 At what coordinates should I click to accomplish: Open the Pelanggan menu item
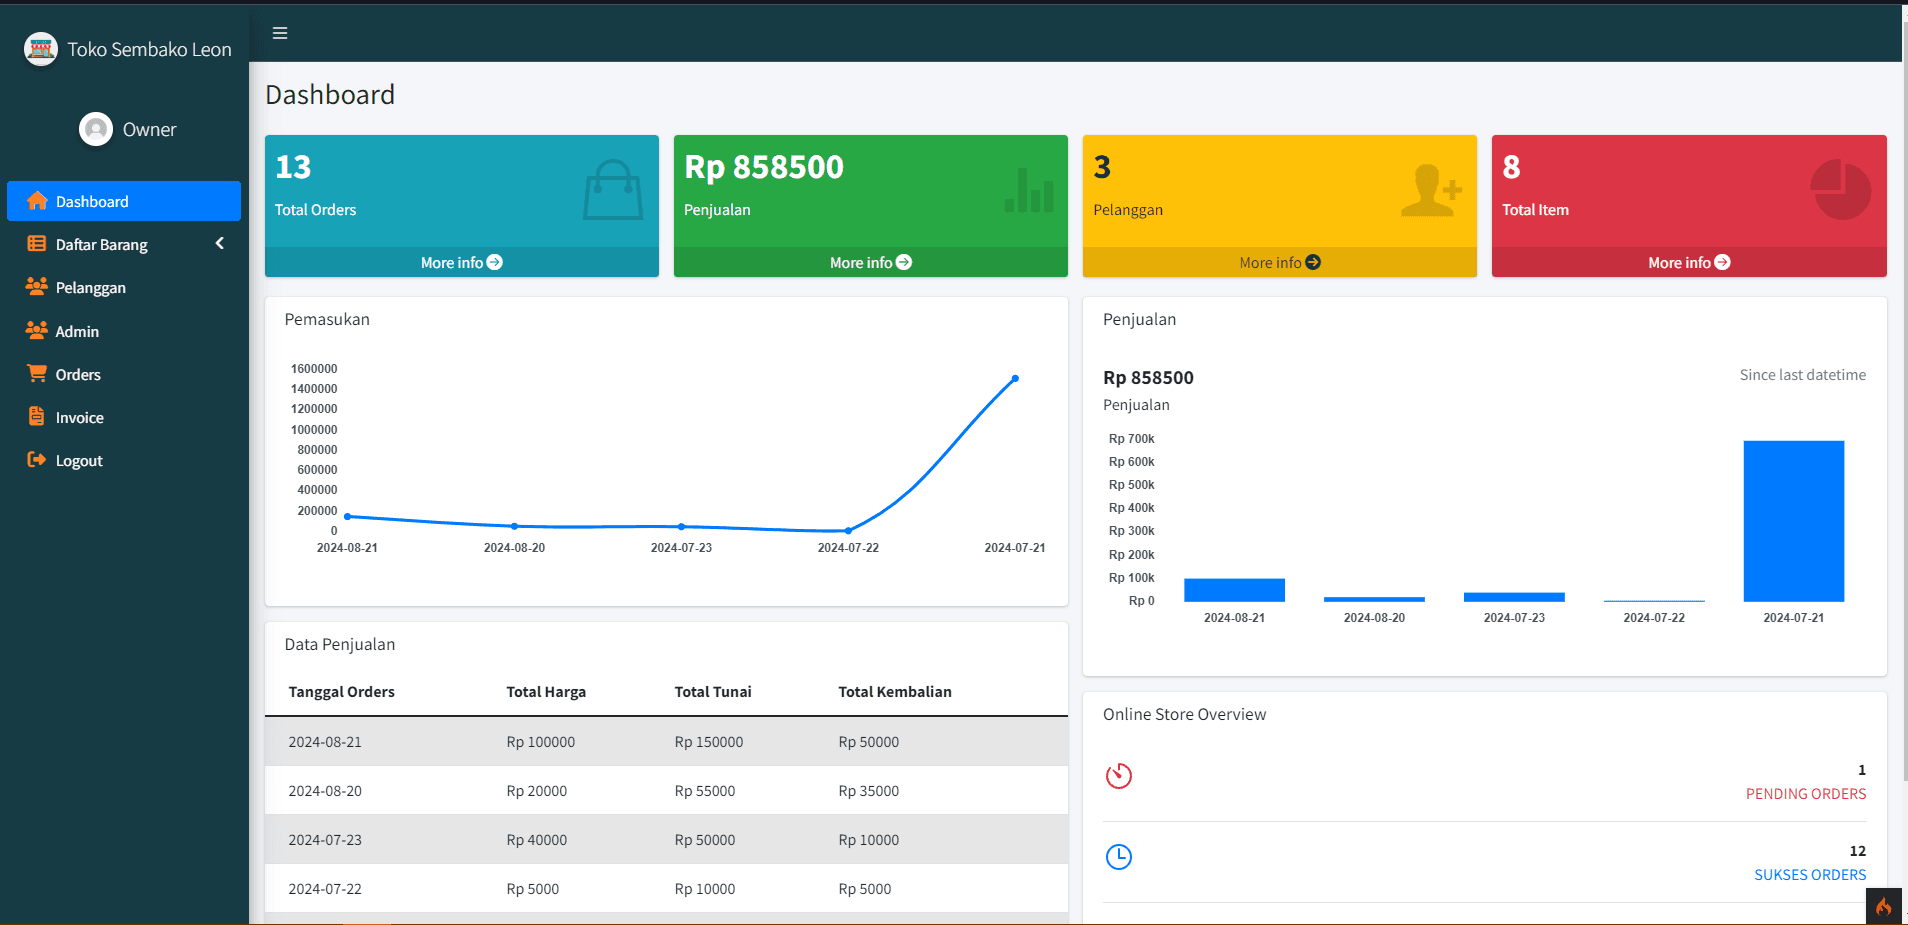coord(90,288)
